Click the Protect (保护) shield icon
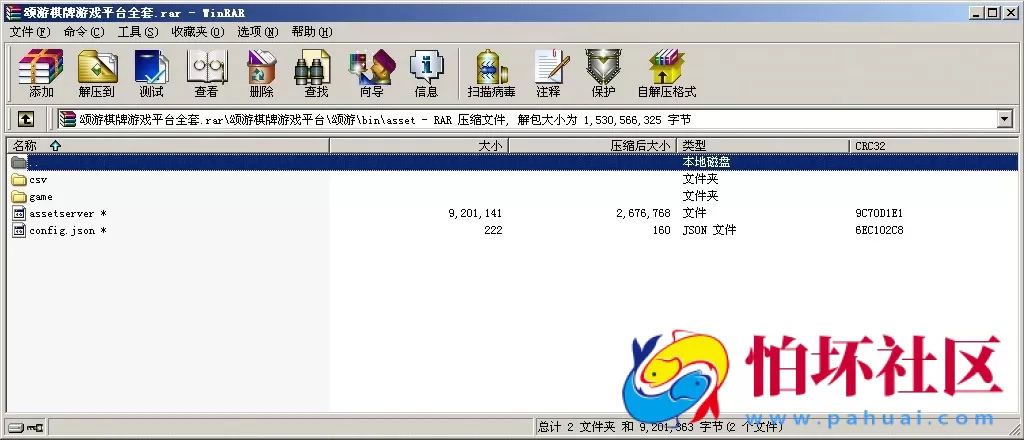 point(603,67)
